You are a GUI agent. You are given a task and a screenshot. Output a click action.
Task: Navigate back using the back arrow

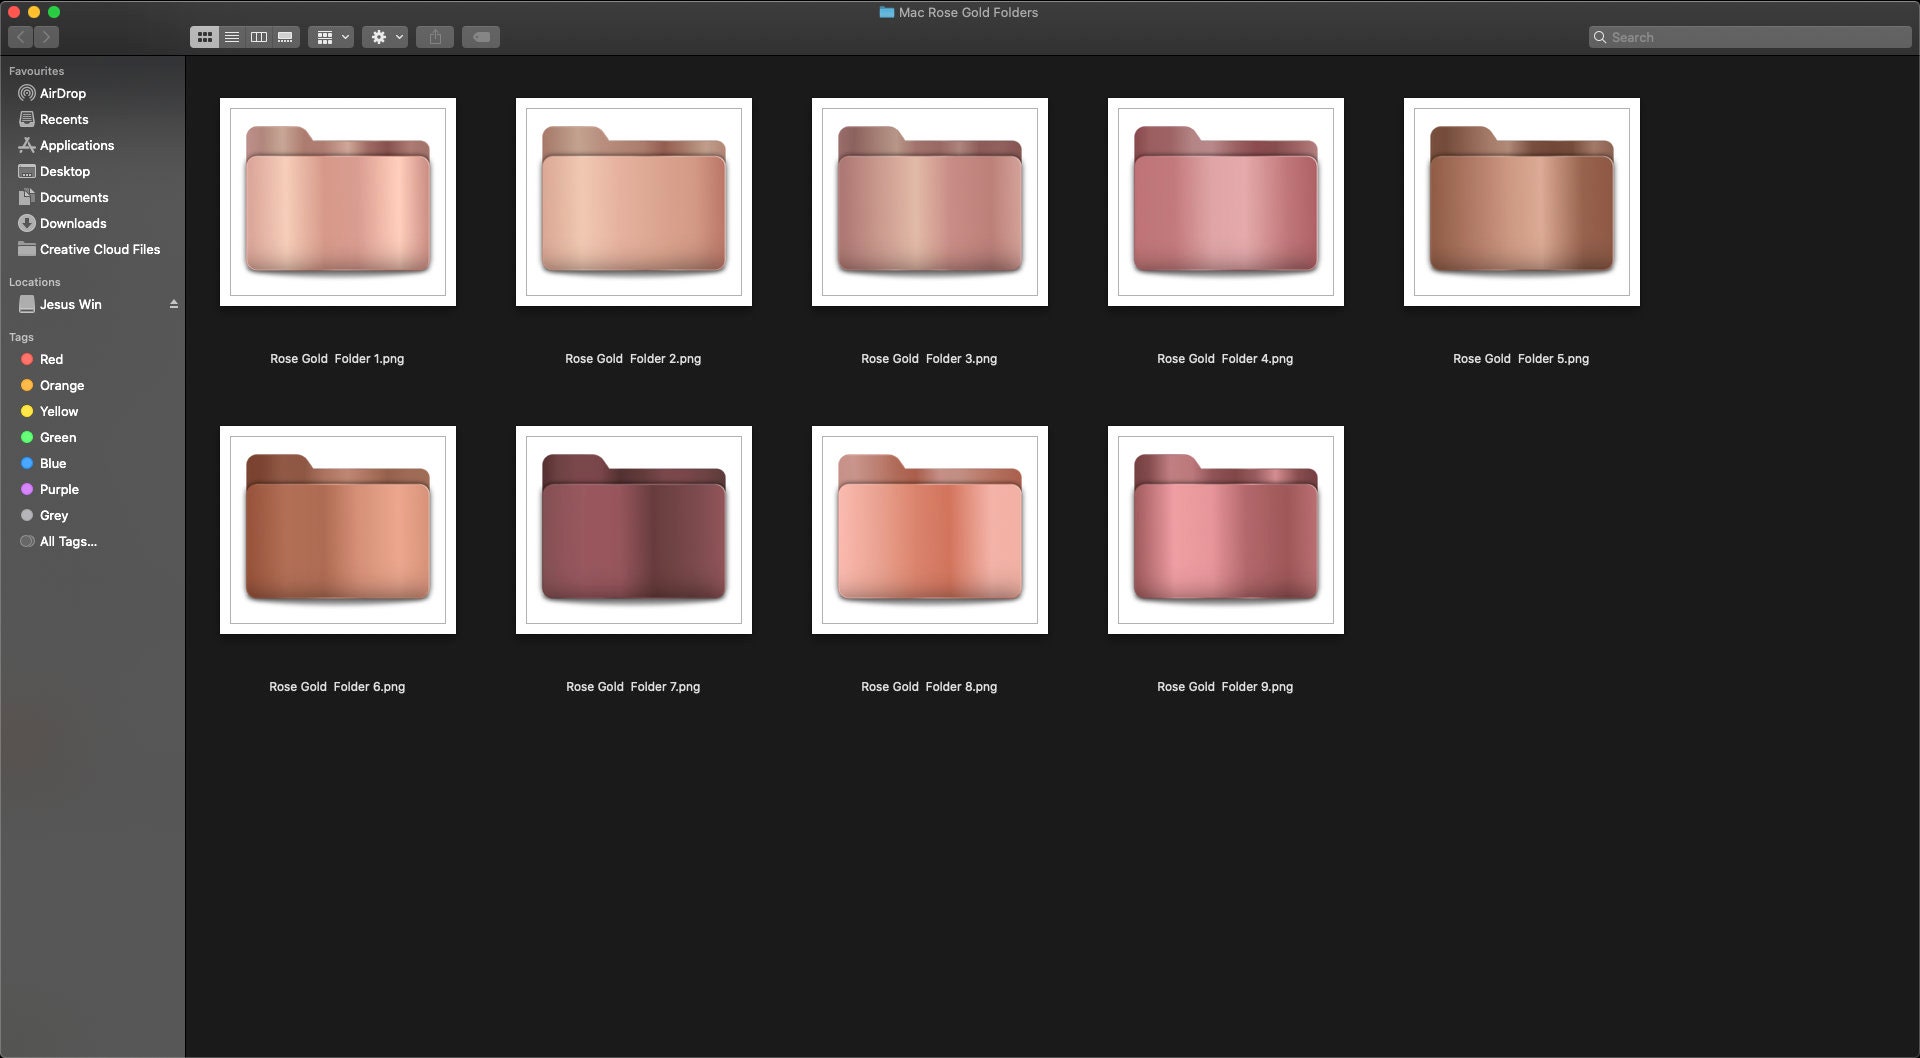point(20,36)
